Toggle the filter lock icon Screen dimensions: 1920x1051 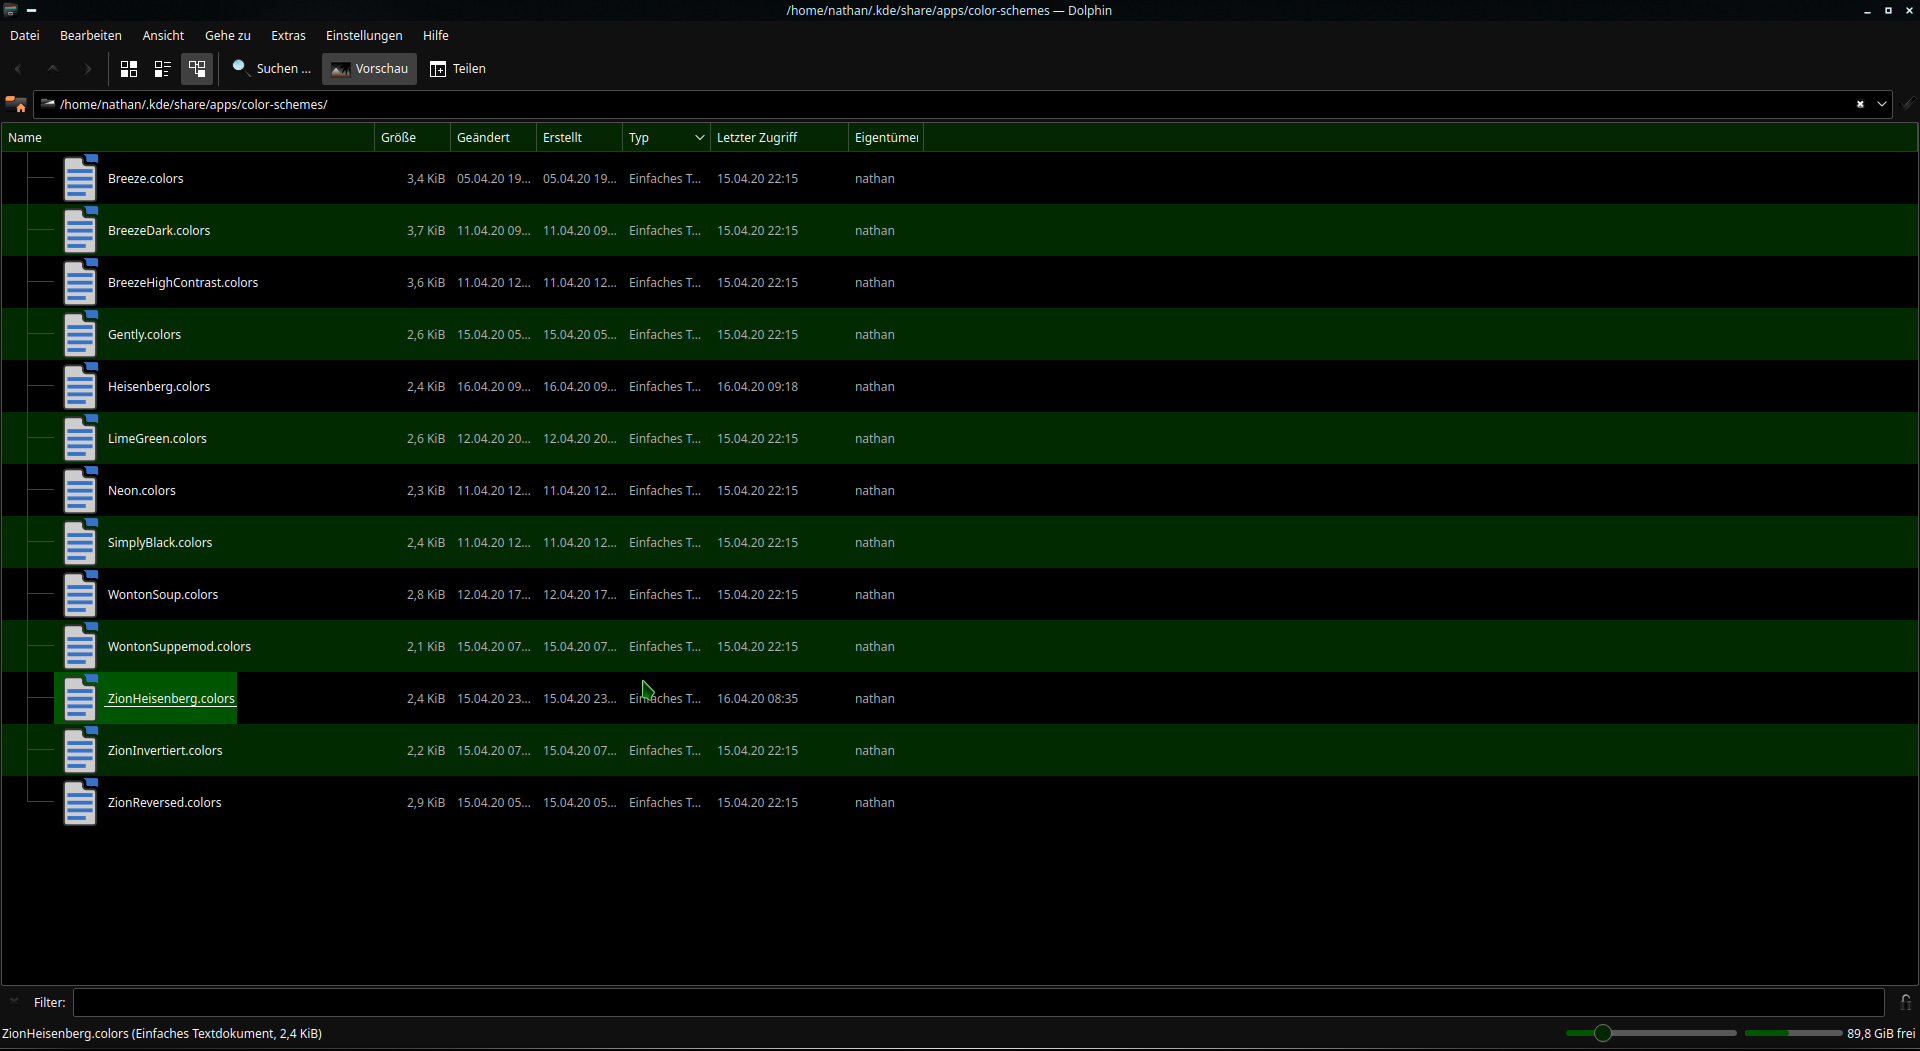click(x=1906, y=1002)
